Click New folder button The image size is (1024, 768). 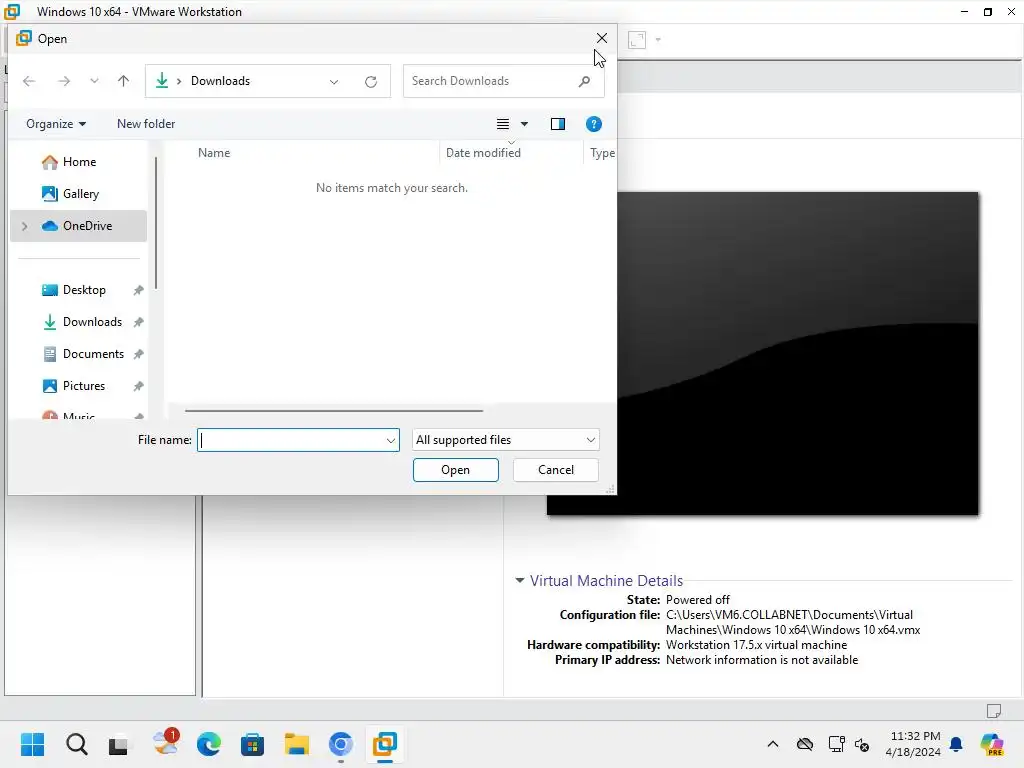tap(146, 124)
